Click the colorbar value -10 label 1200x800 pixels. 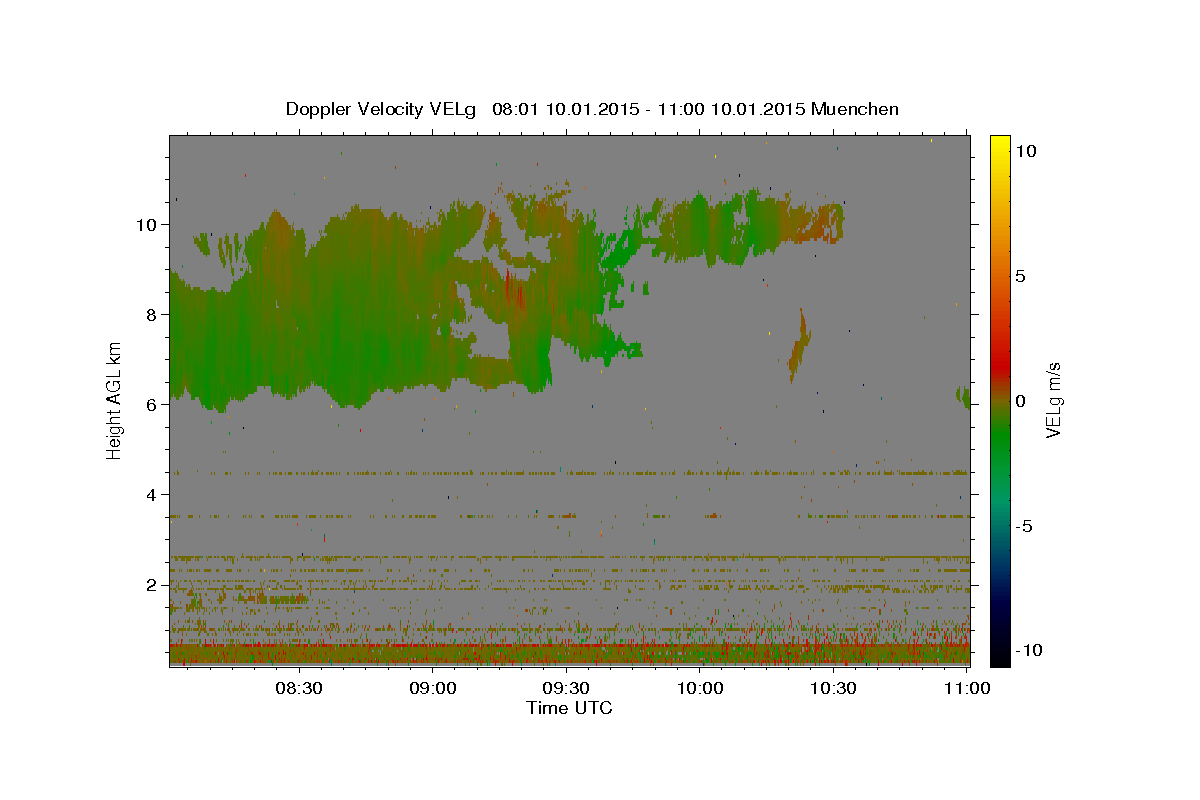1029,650
